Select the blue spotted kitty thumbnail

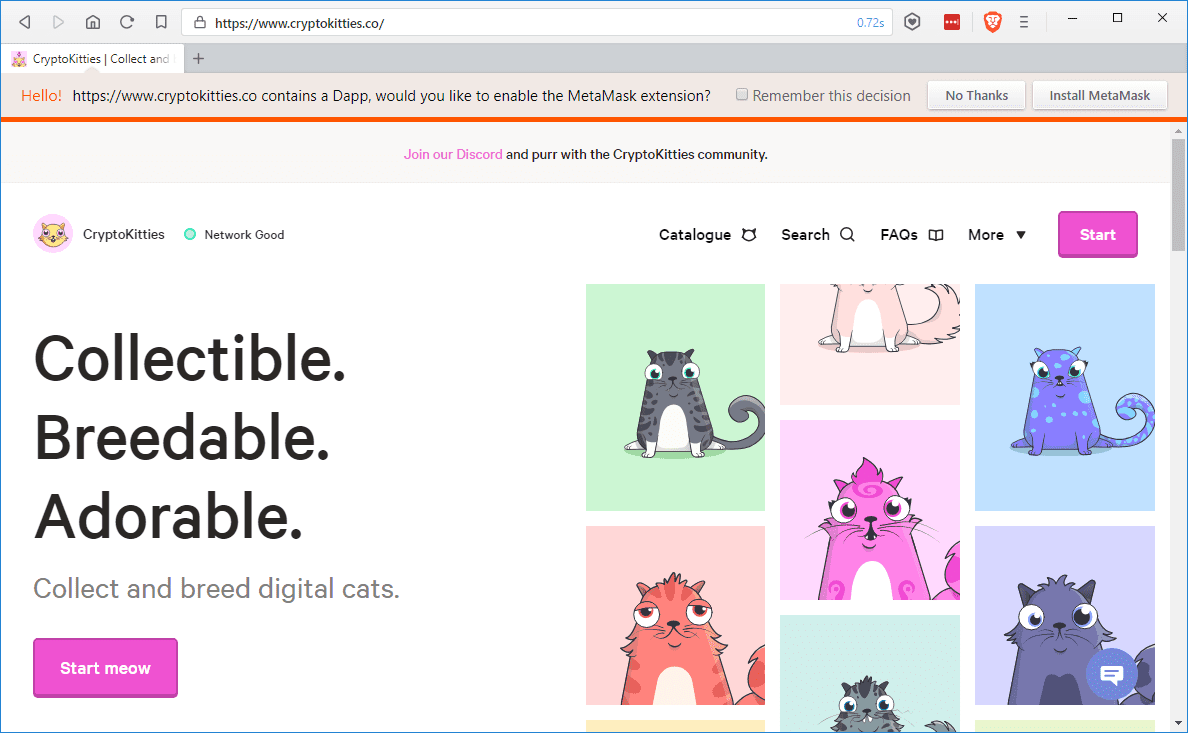coord(1065,397)
